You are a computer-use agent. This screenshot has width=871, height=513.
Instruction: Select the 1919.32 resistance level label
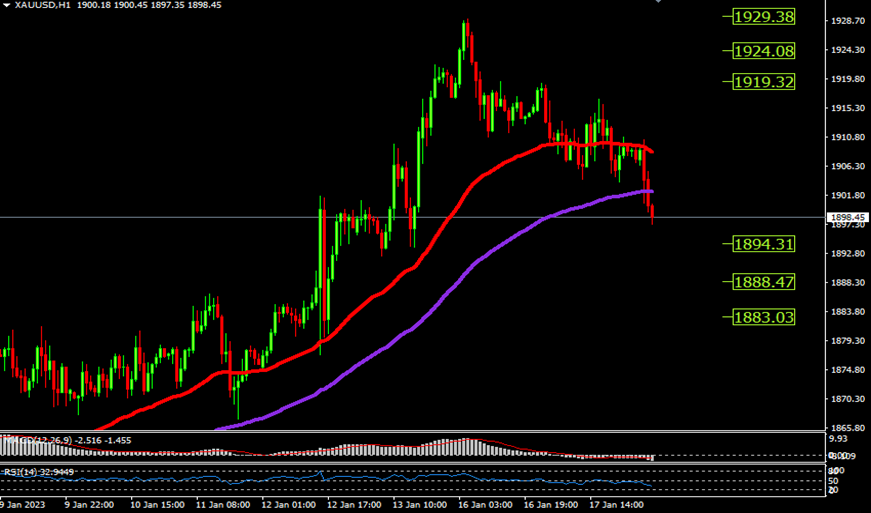(x=762, y=81)
